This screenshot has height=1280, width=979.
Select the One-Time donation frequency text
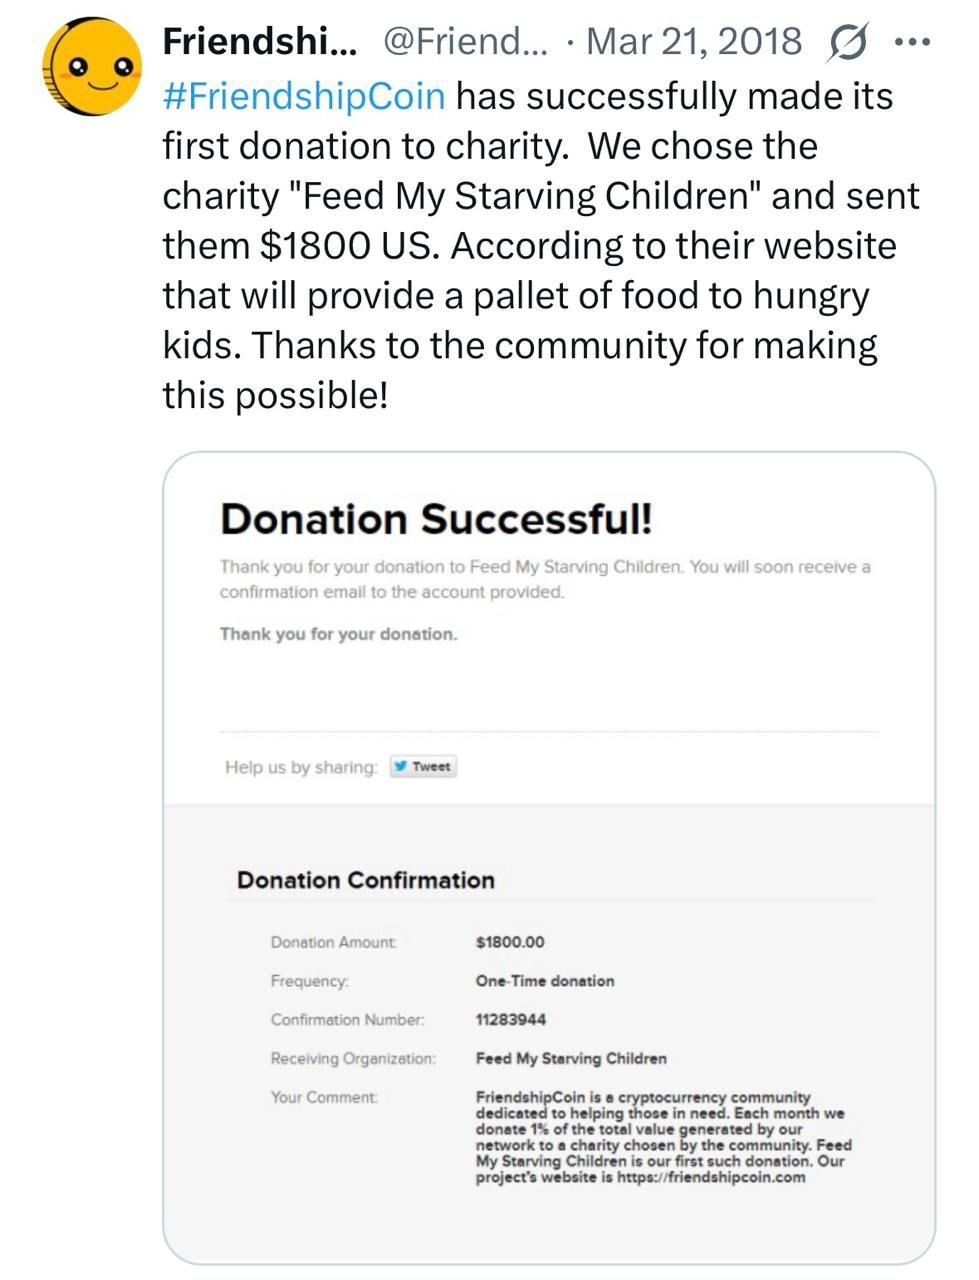point(545,981)
